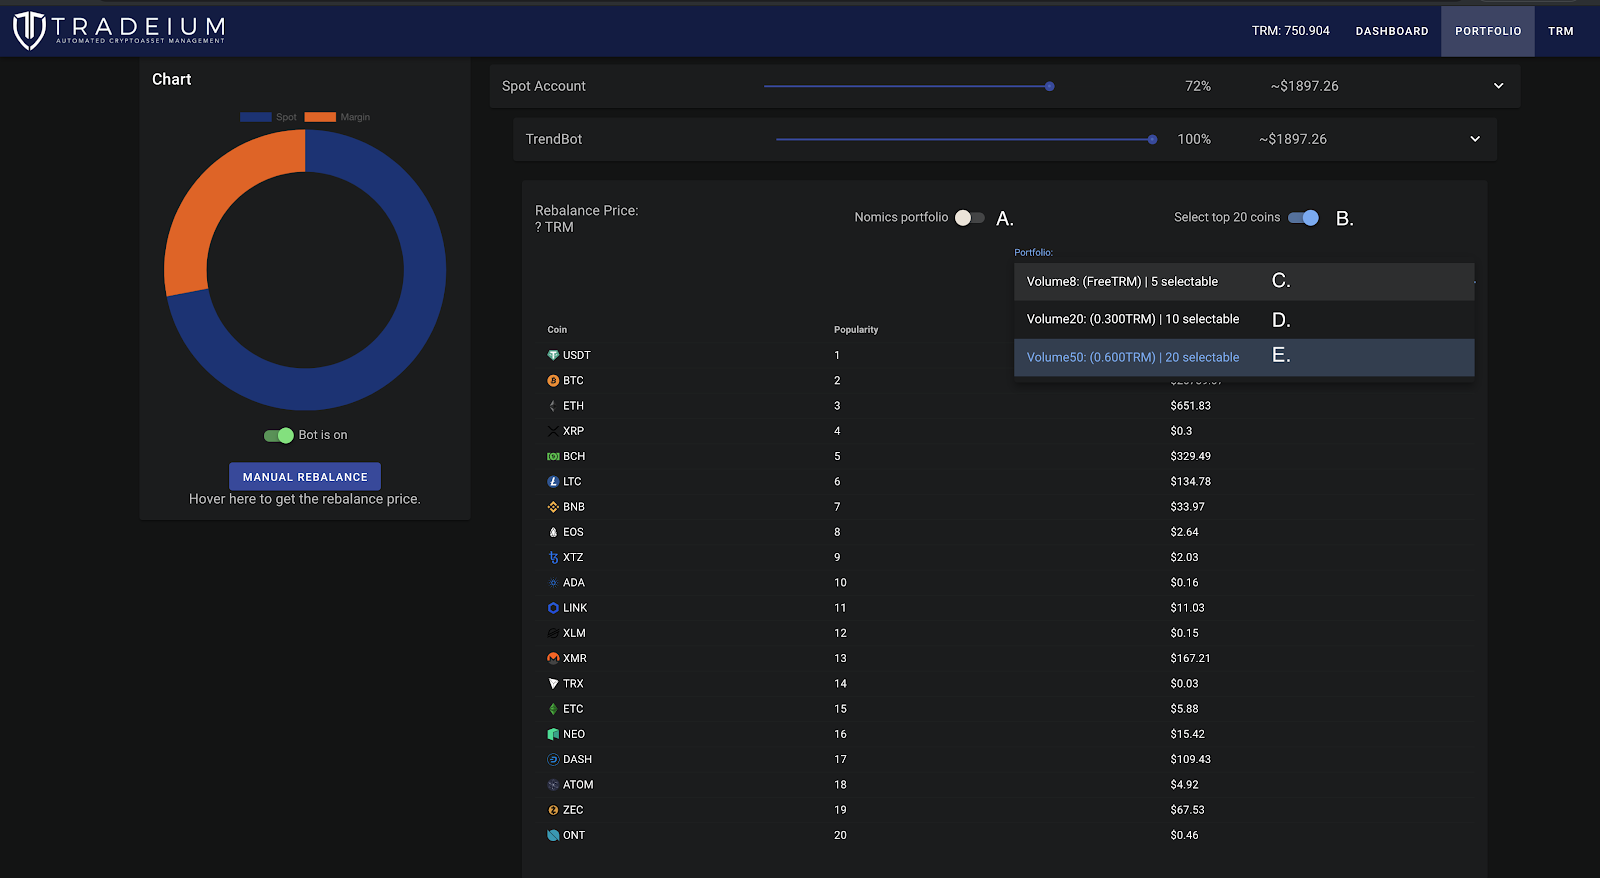Open the Portfolio tab

click(1488, 31)
